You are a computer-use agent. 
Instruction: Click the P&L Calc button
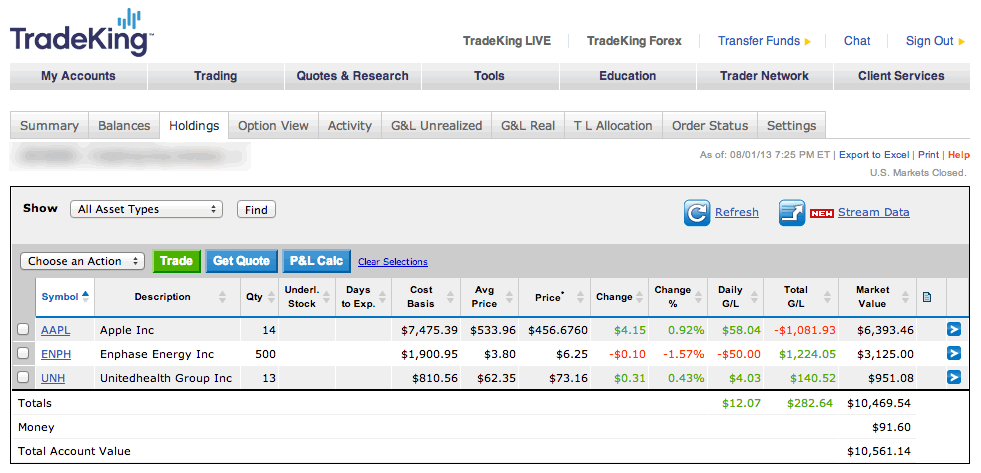click(x=317, y=261)
